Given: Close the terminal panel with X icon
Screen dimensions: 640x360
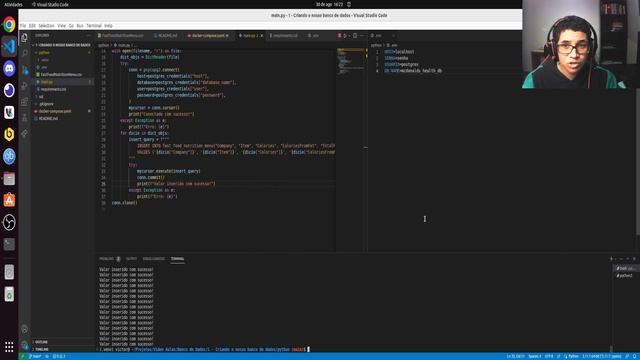Looking at the screenshot, I should tap(634, 259).
